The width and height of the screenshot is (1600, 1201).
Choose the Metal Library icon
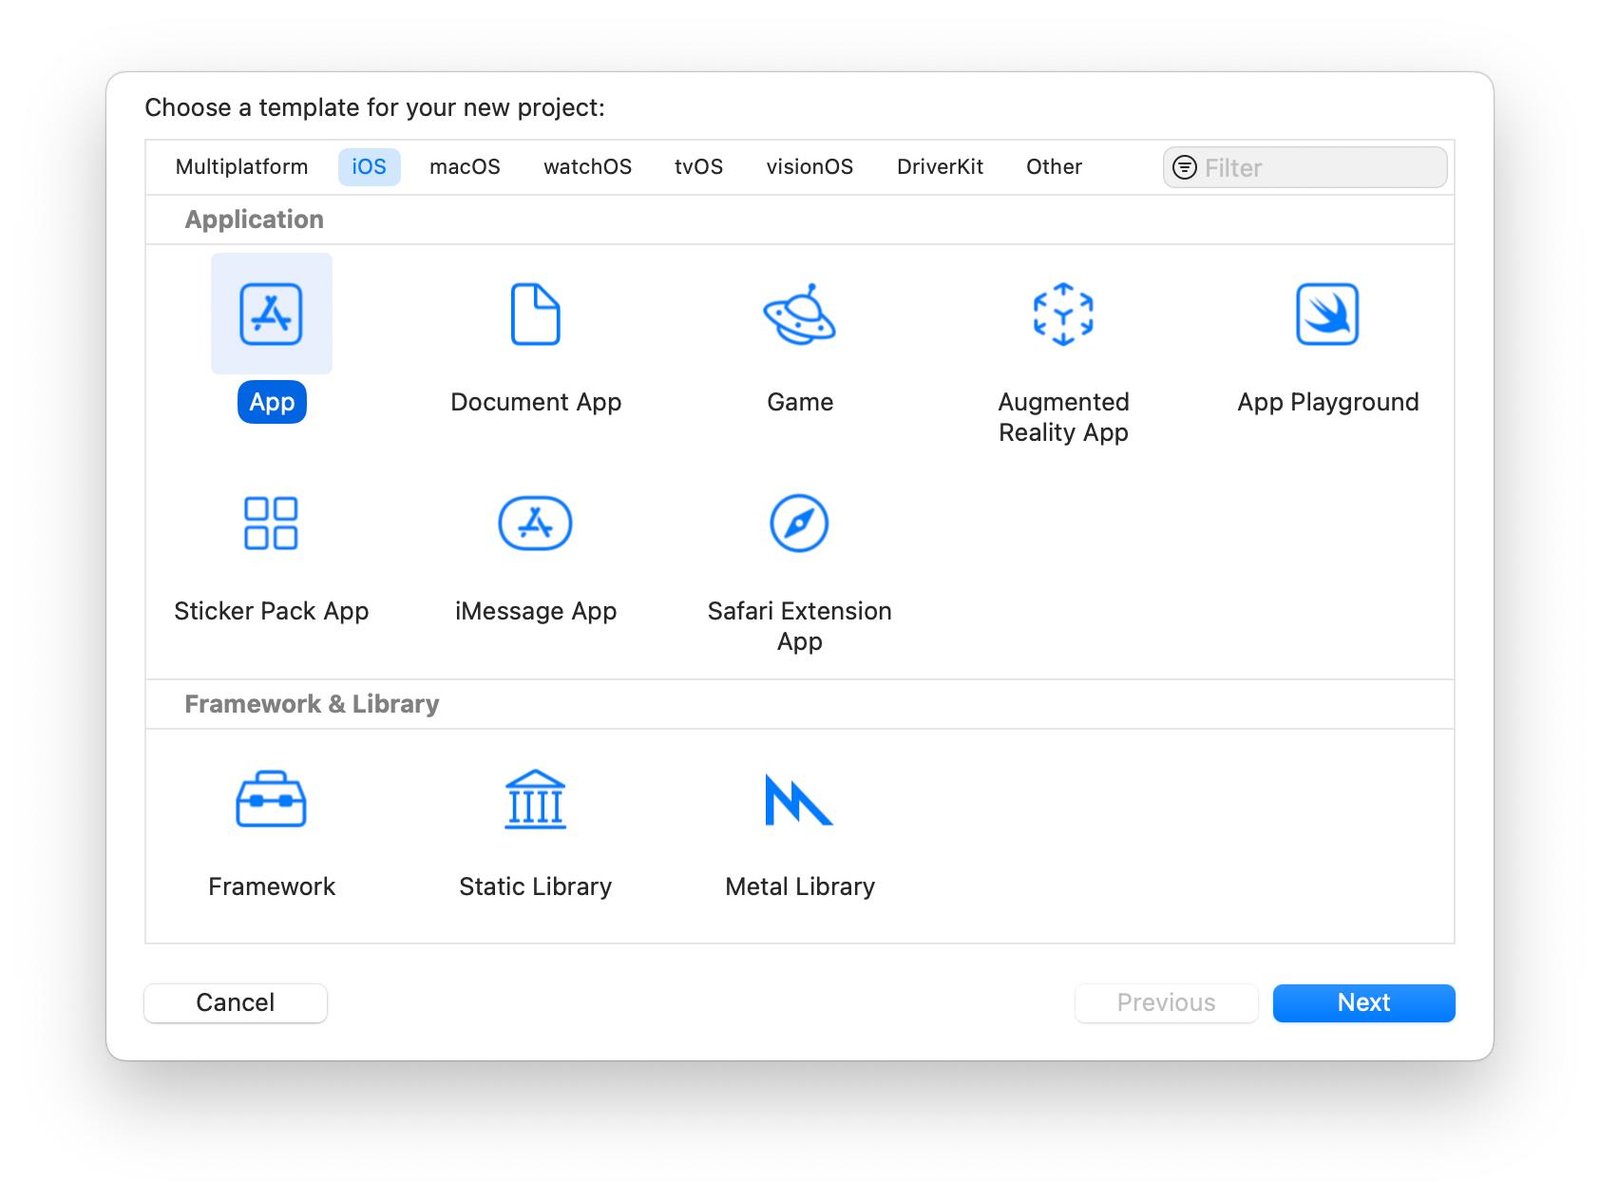pos(799,800)
